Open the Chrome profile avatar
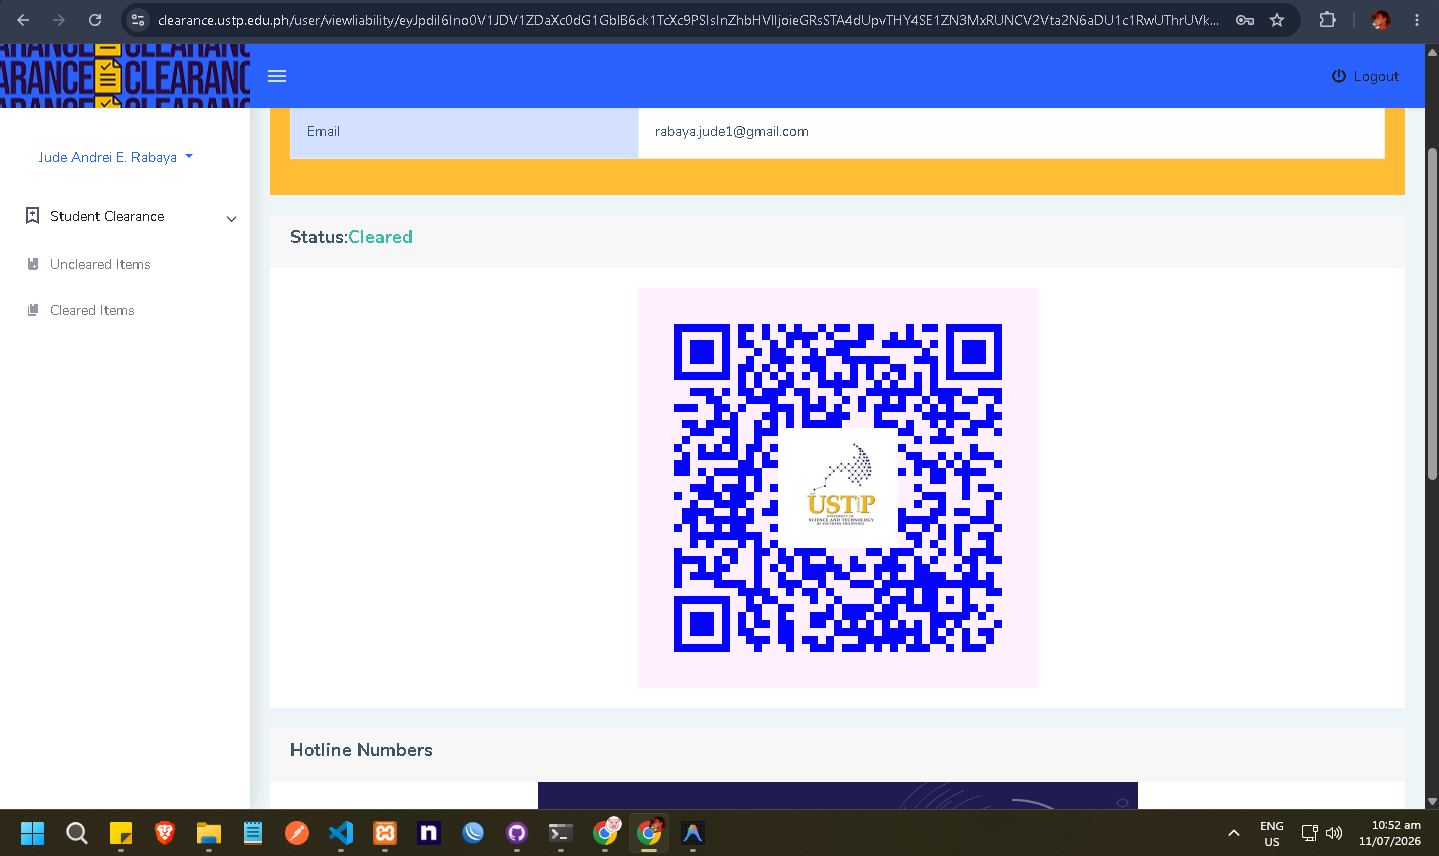This screenshot has height=856, width=1439. [x=1381, y=20]
